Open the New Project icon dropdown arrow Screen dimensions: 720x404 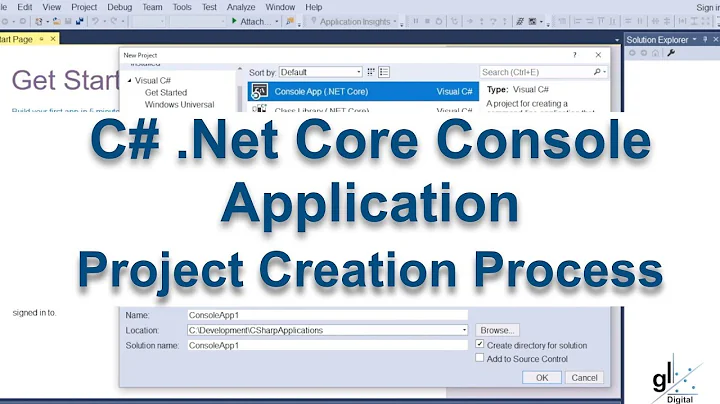click(x=47, y=21)
